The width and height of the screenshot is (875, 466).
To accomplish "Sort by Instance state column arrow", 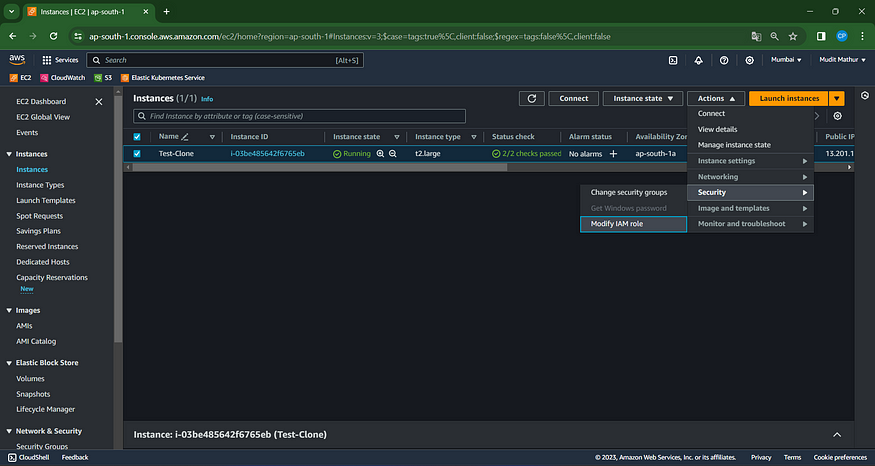I will pos(397,137).
